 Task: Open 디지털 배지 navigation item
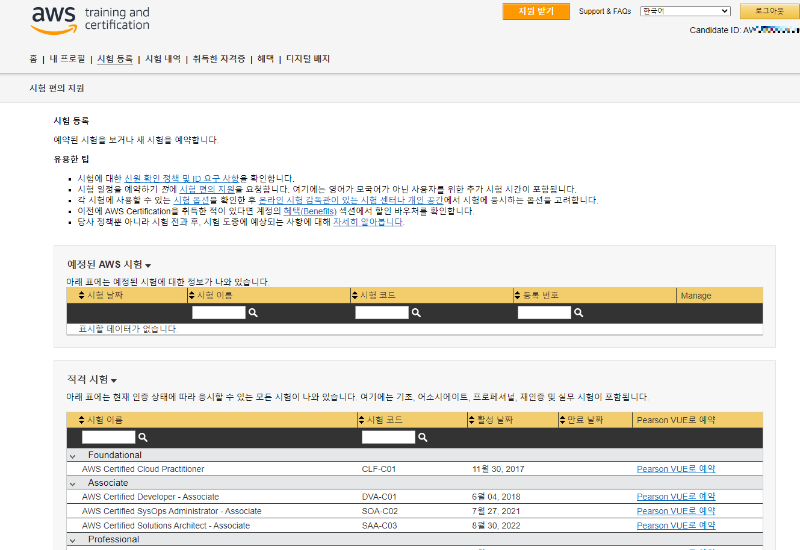tap(308, 59)
